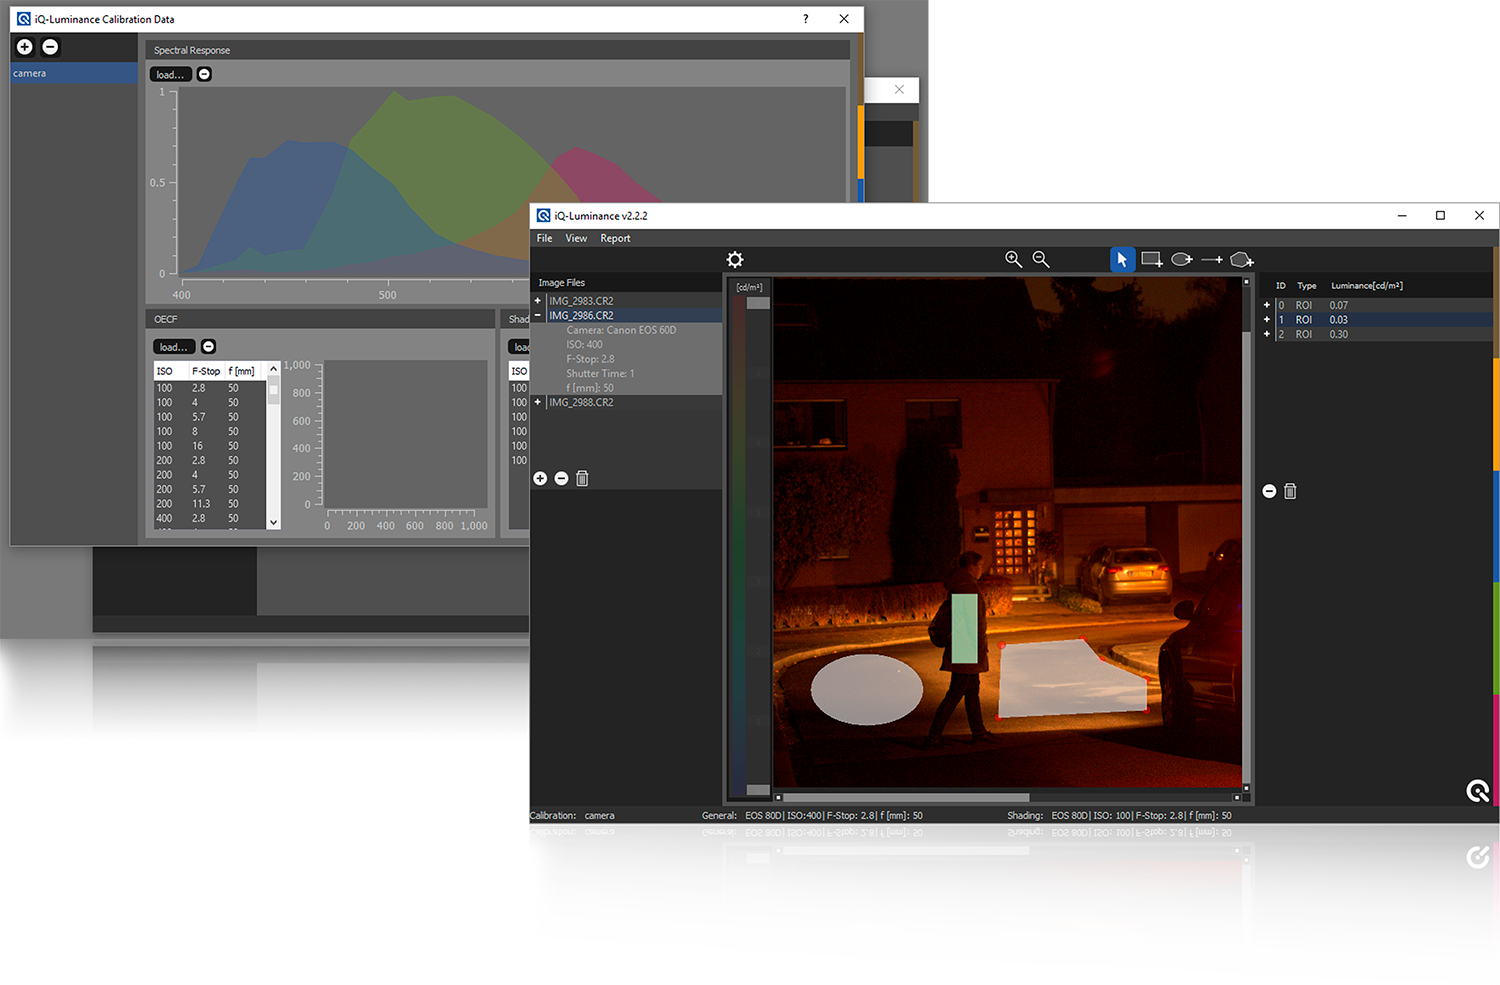Expand ROI 1 details

point(1267,320)
